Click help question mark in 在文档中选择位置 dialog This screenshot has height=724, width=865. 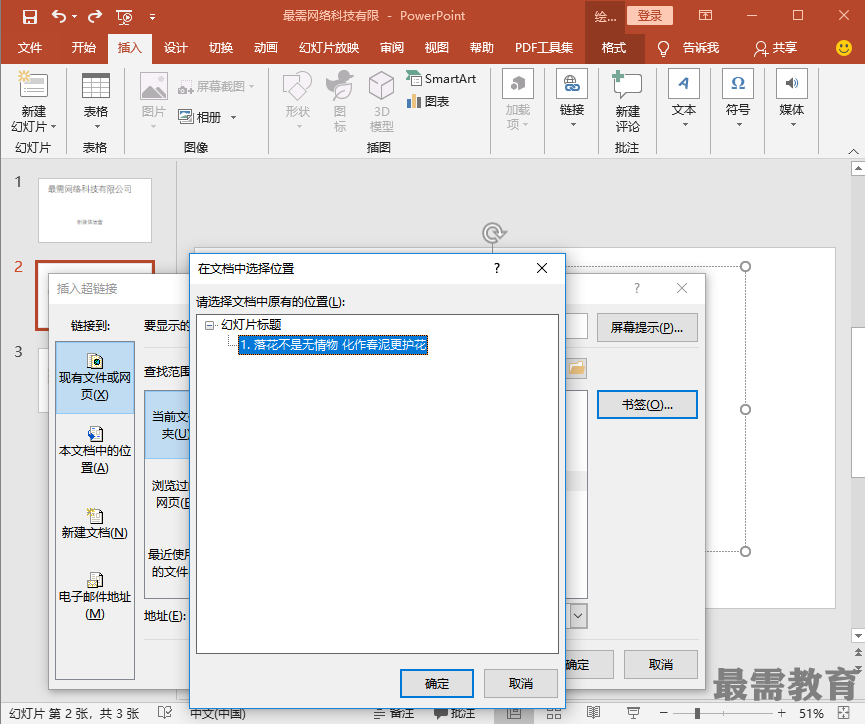pyautogui.click(x=497, y=268)
